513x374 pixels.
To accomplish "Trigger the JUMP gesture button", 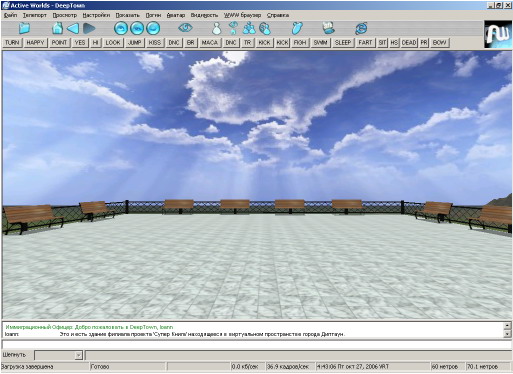I will click(x=134, y=43).
